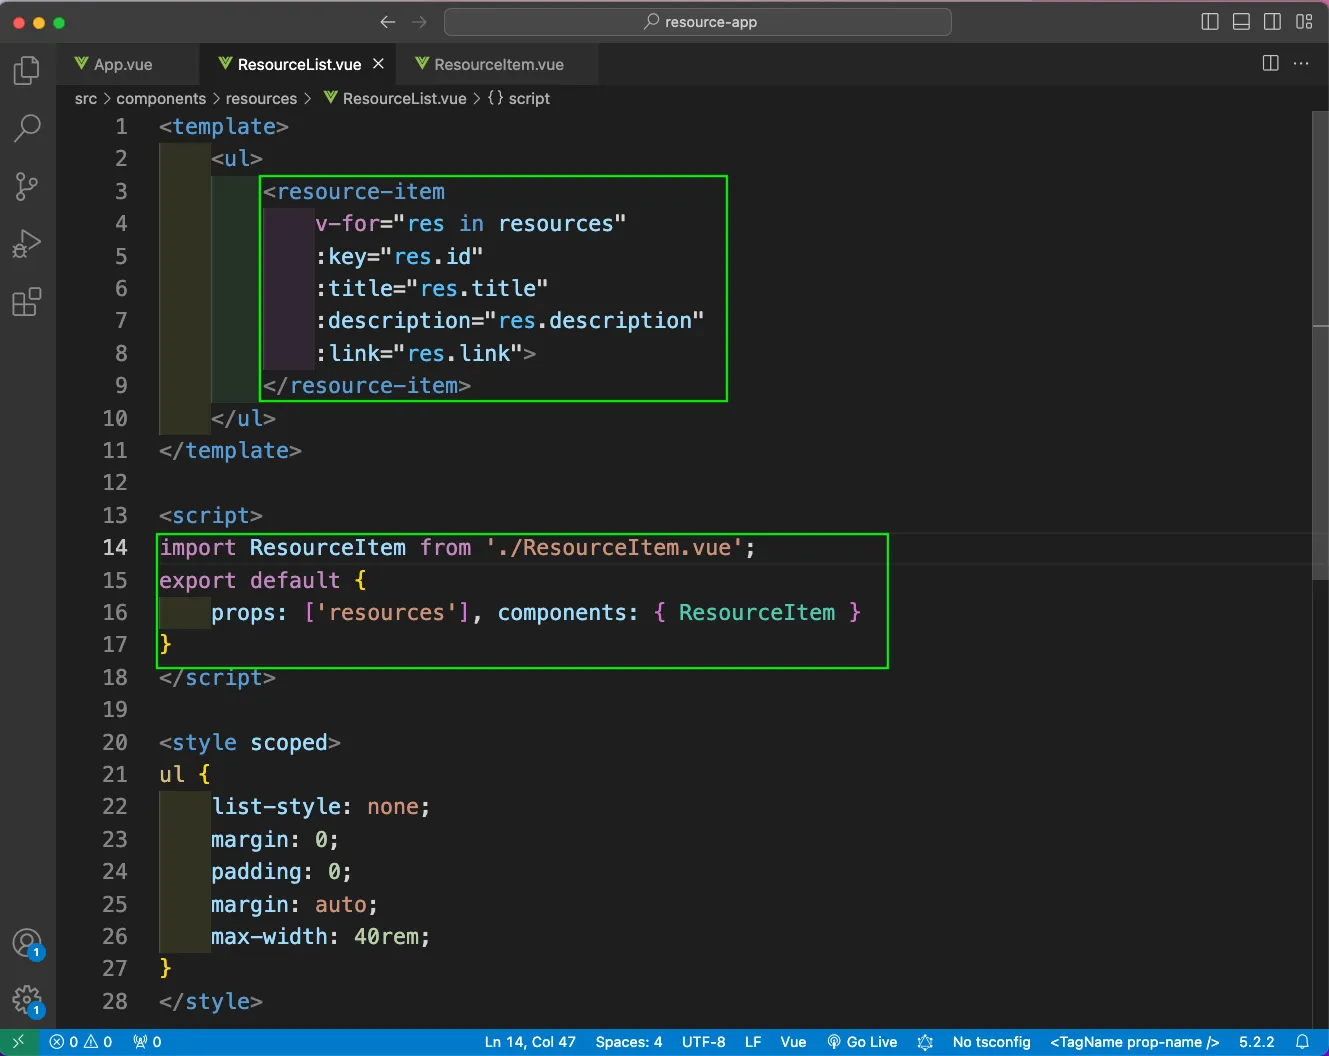Viewport: 1329px width, 1056px height.
Task: Change language mode Vue
Action: tap(793, 1042)
